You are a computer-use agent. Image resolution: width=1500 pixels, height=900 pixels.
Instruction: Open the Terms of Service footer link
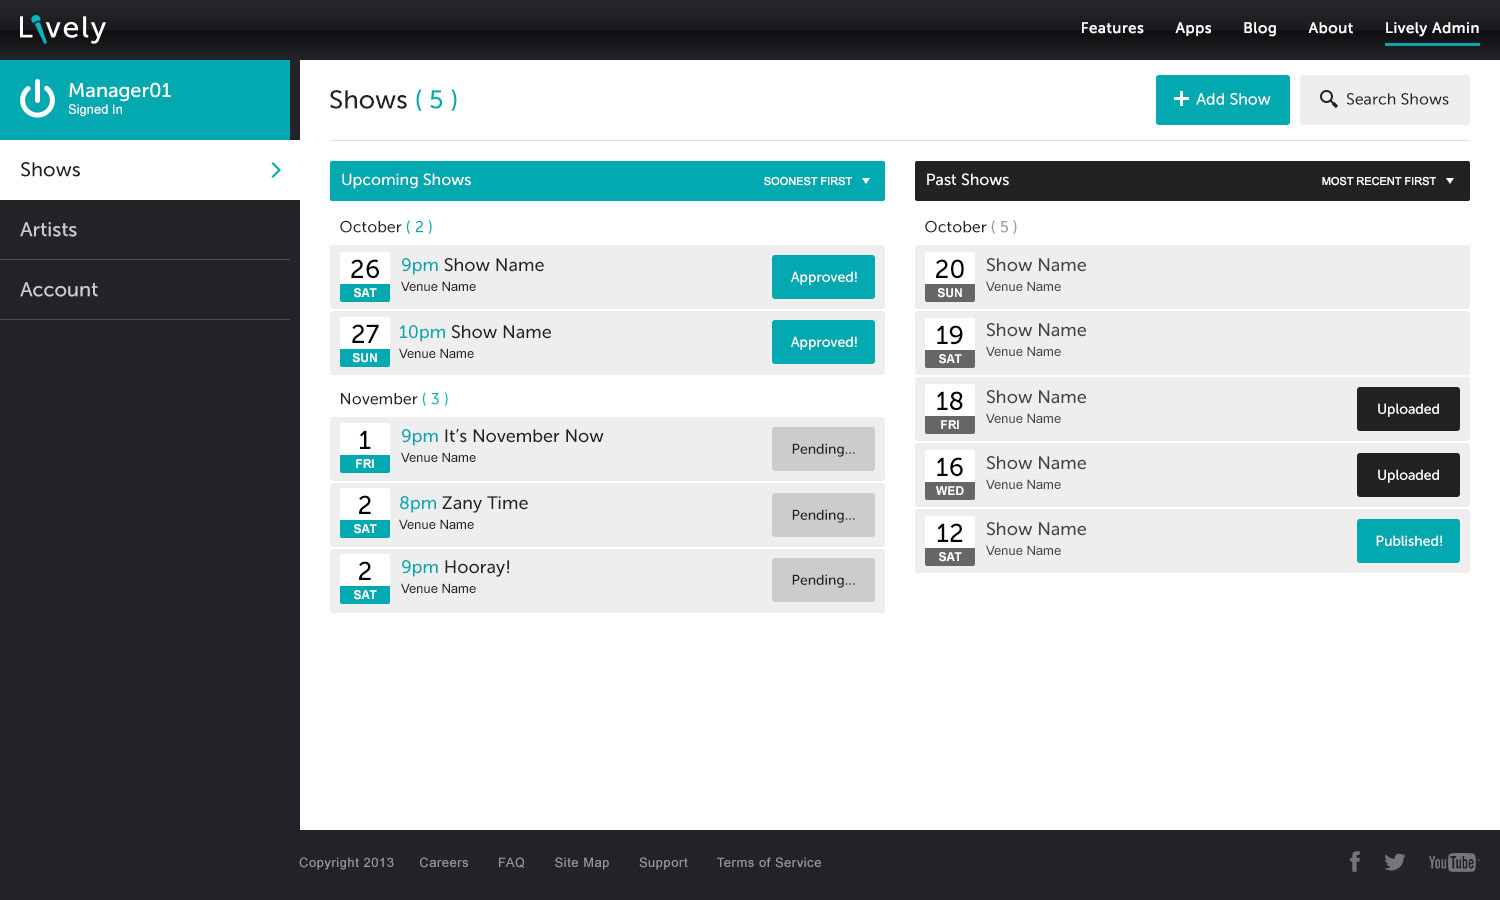769,863
